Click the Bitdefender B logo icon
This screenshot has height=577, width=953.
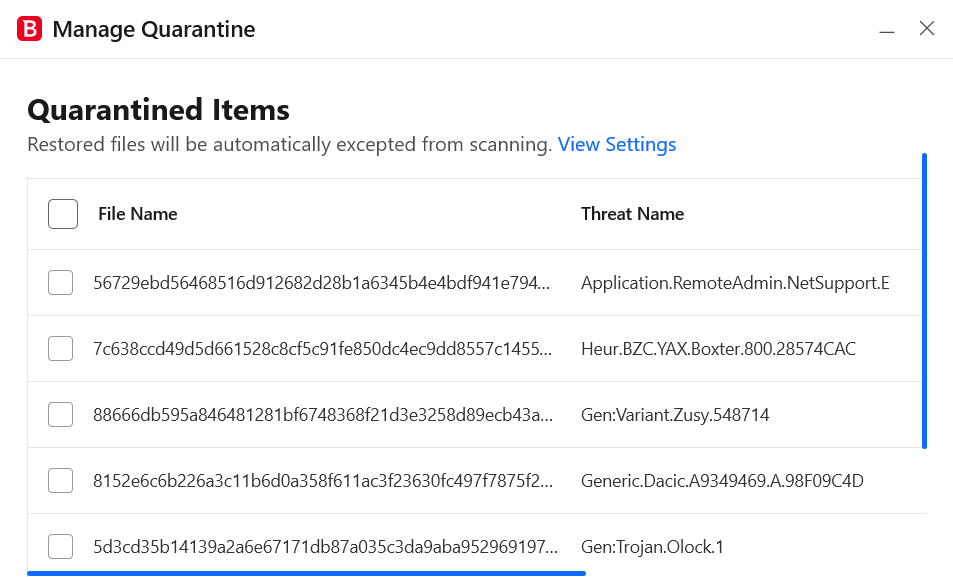(29, 29)
